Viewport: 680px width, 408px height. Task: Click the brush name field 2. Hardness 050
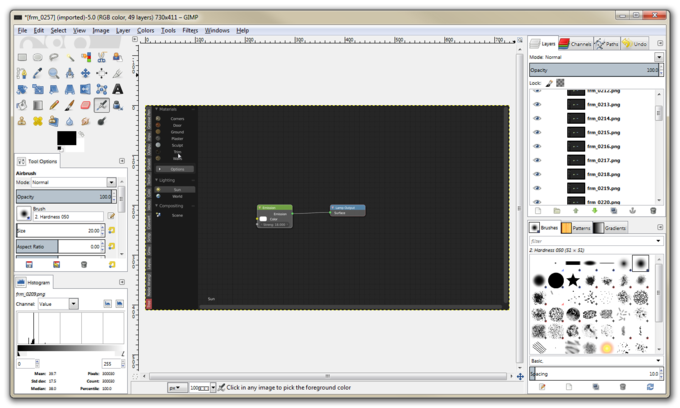pos(68,217)
